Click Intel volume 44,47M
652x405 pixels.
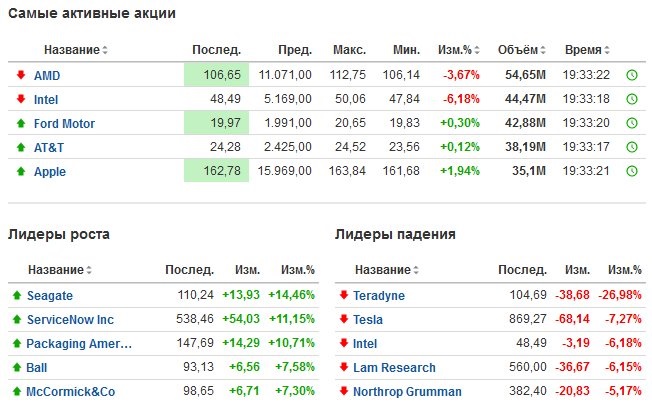point(525,99)
